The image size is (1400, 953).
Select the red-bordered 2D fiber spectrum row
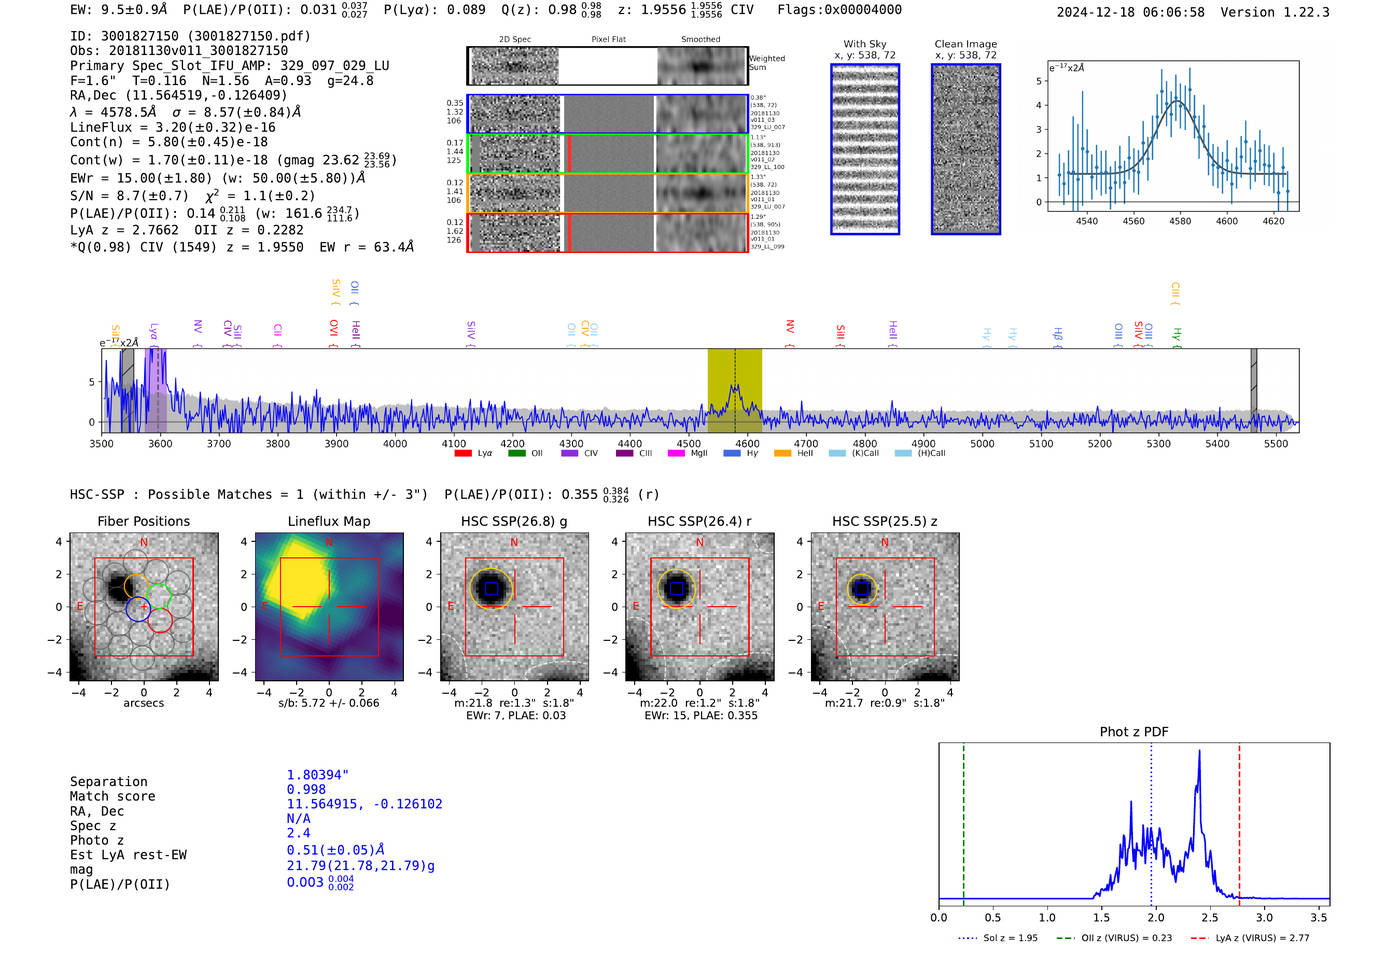coord(607,232)
